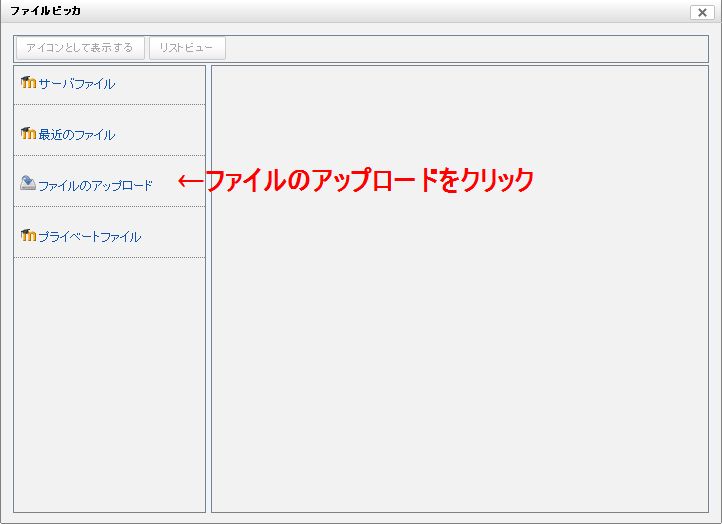Click the red ファイルのアップロードをクリック annotation text
The width and height of the screenshot is (722, 524).
click(x=368, y=180)
